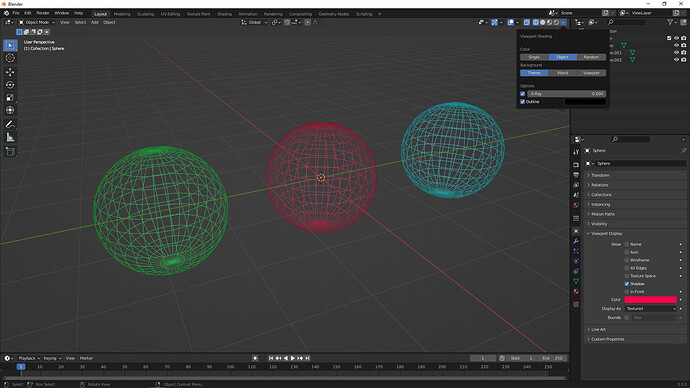Select the Add Cube tool
The width and height of the screenshot is (690, 388).
click(x=10, y=152)
